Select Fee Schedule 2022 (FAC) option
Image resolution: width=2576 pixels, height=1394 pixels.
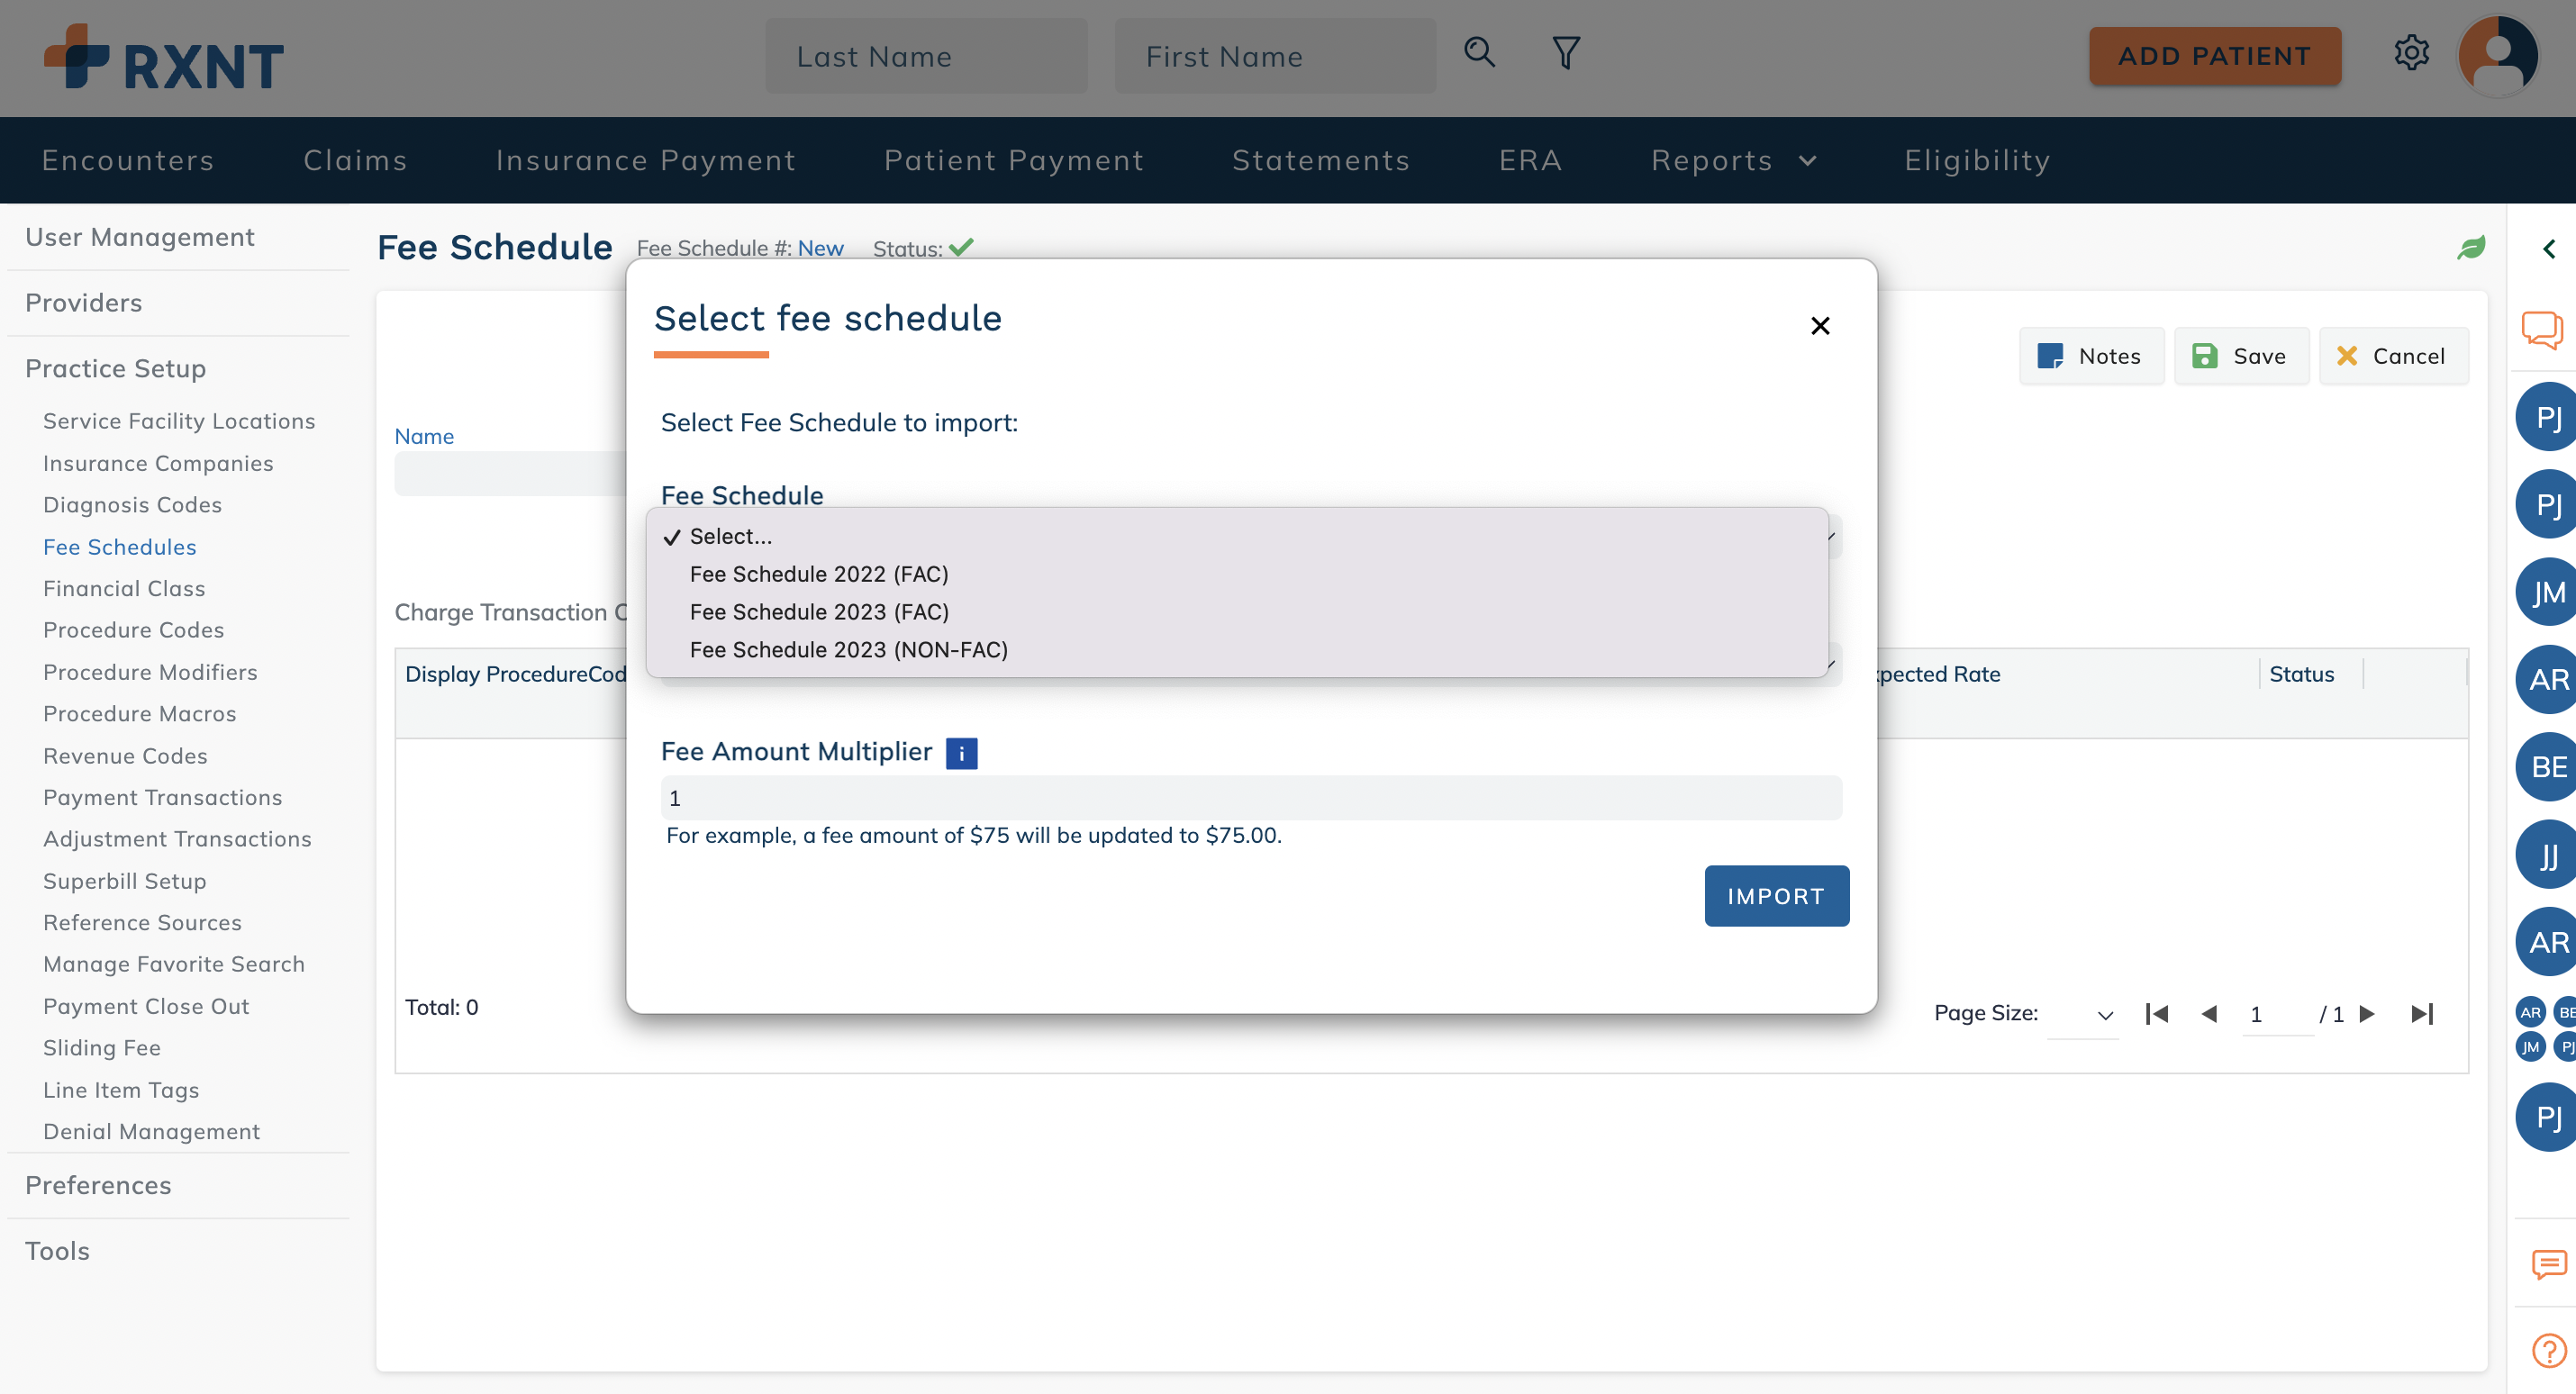tap(819, 574)
